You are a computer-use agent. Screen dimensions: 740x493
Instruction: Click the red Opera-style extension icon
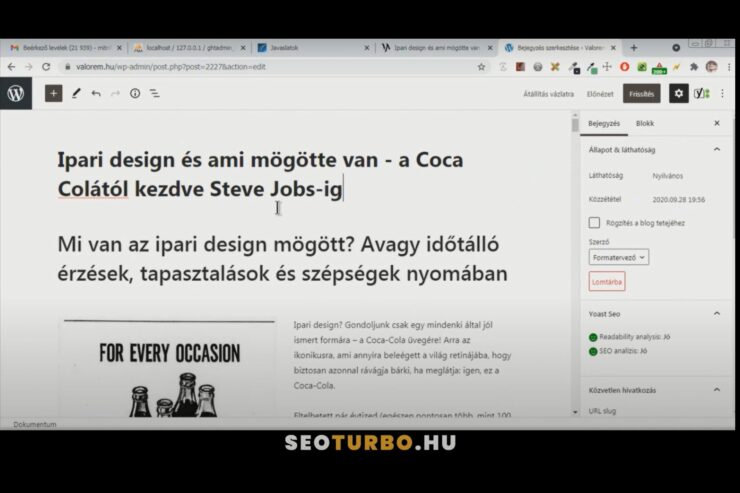pos(624,67)
